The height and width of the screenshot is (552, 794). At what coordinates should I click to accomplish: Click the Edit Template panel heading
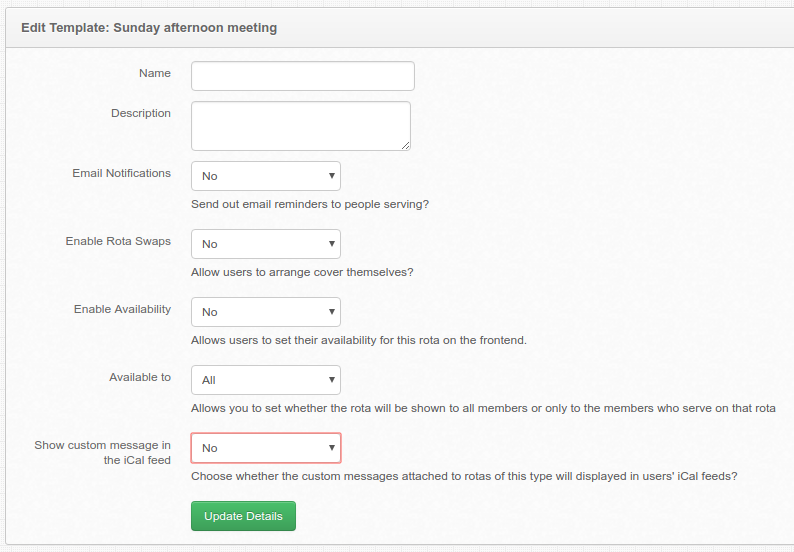click(149, 27)
